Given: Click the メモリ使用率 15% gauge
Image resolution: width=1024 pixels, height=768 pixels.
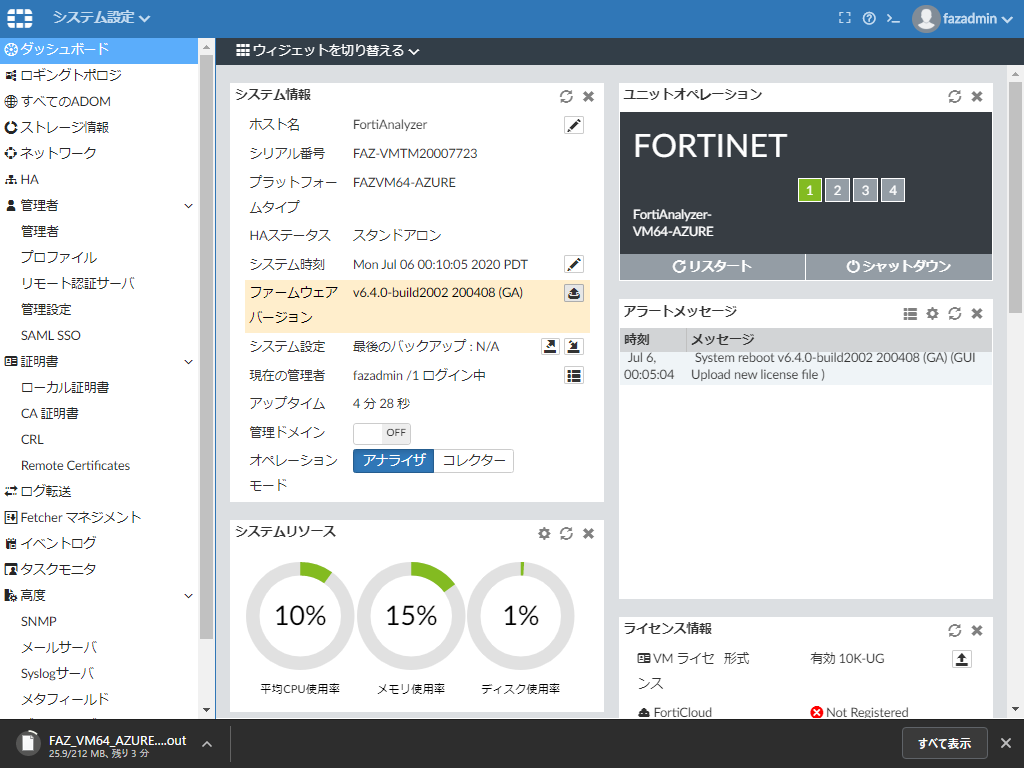Looking at the screenshot, I should pos(411,615).
